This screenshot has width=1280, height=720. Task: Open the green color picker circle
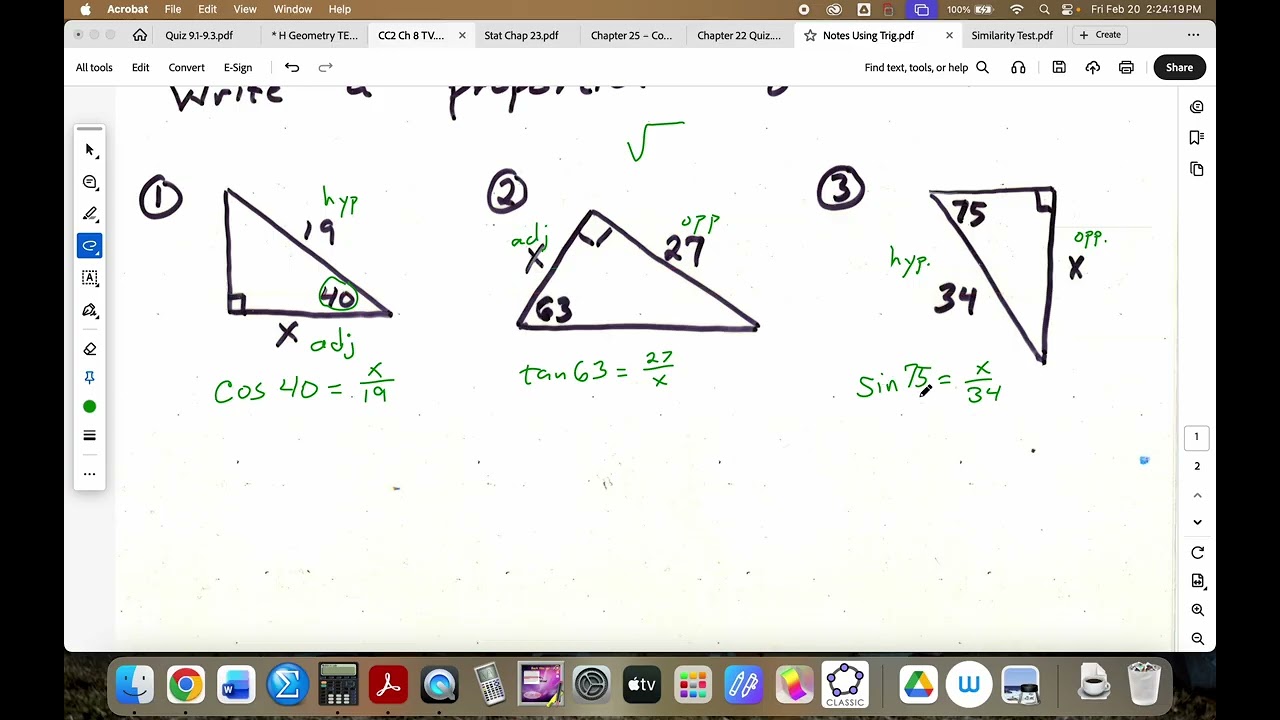click(x=90, y=406)
